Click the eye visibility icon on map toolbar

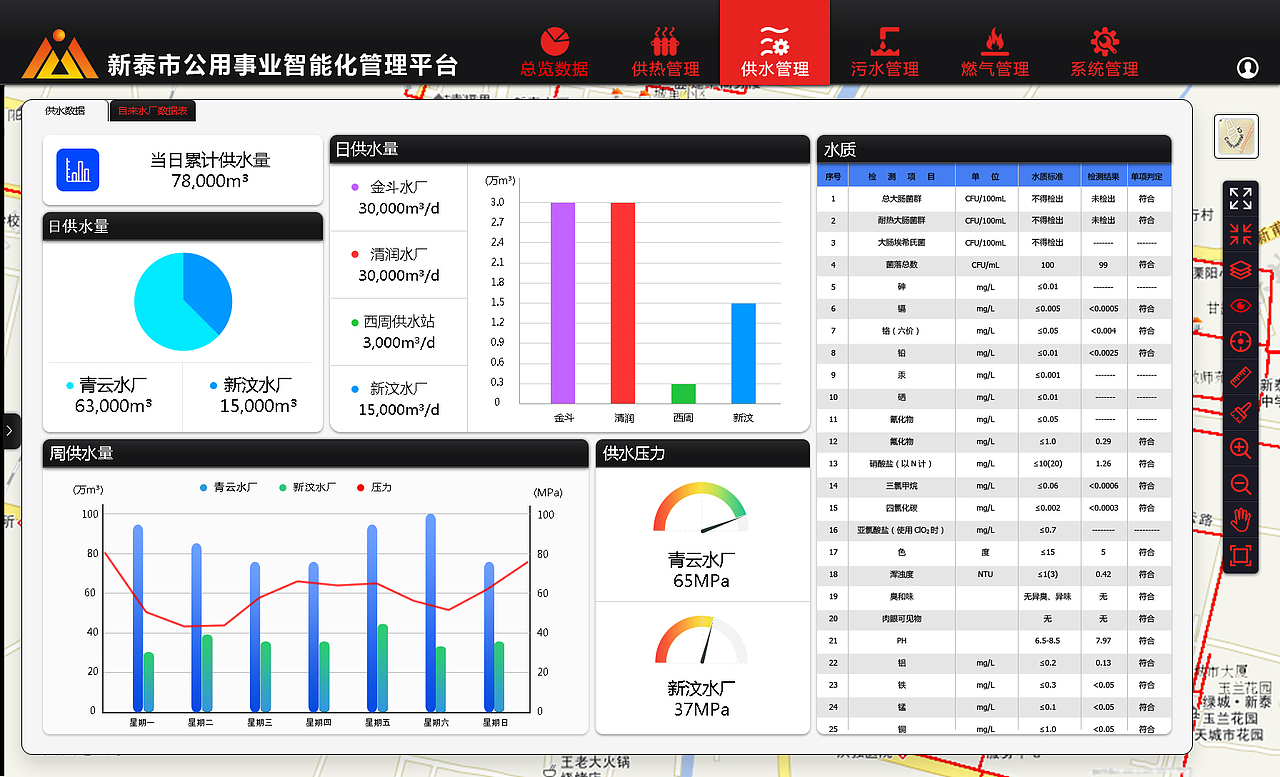click(1240, 305)
